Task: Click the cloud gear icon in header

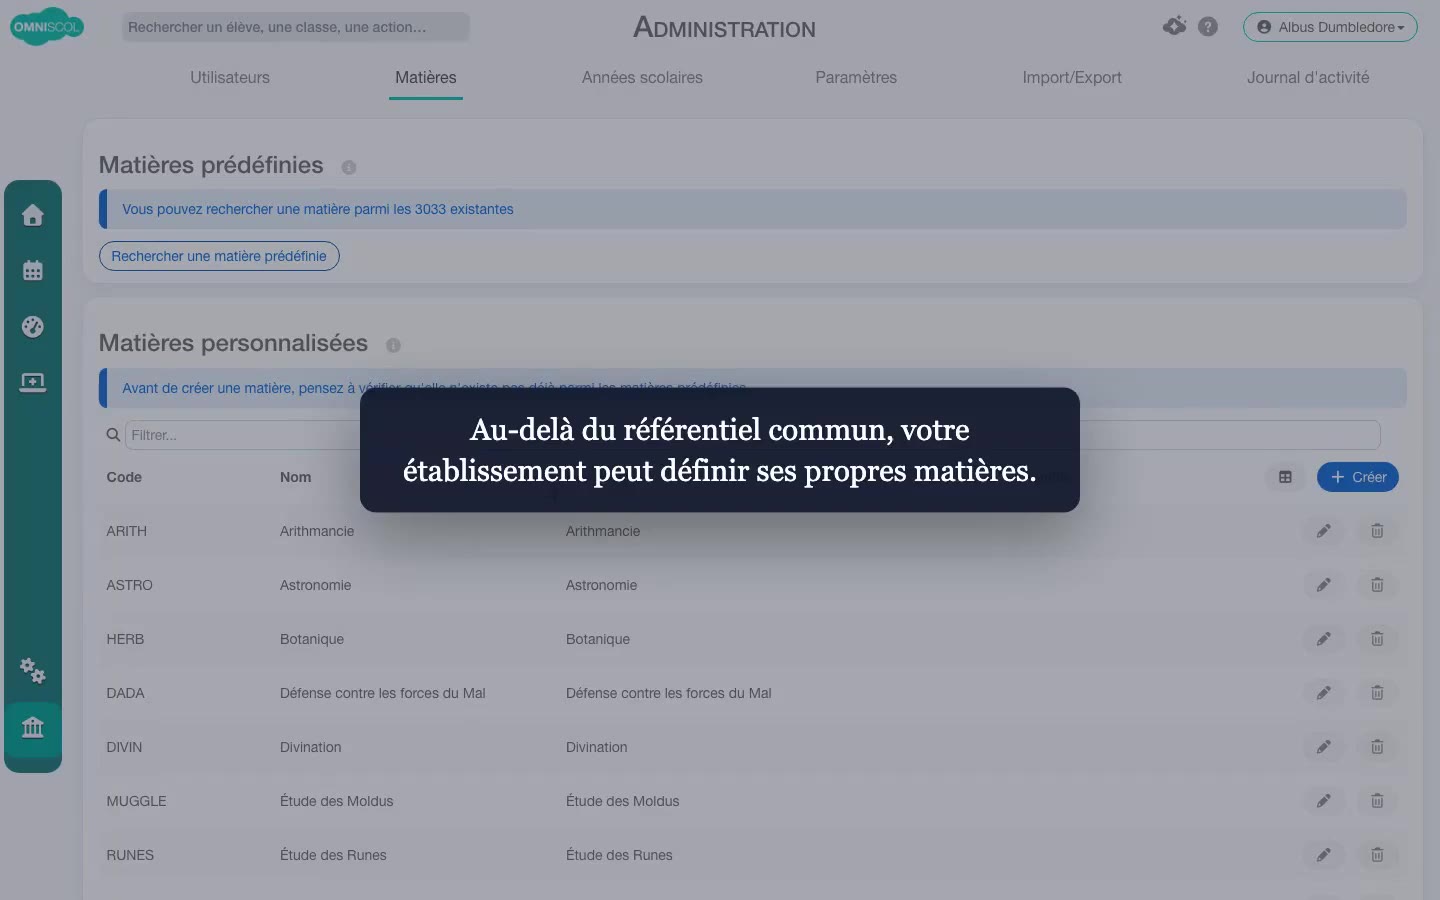Action: click(1174, 26)
